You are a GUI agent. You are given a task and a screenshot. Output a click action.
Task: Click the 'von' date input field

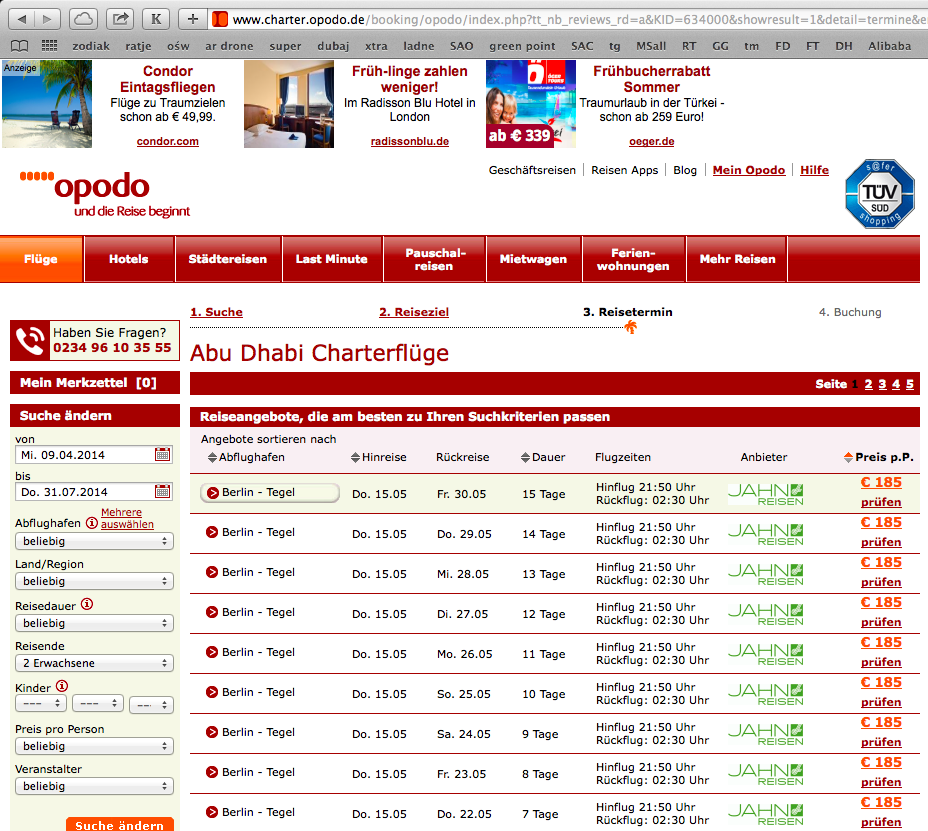84,455
